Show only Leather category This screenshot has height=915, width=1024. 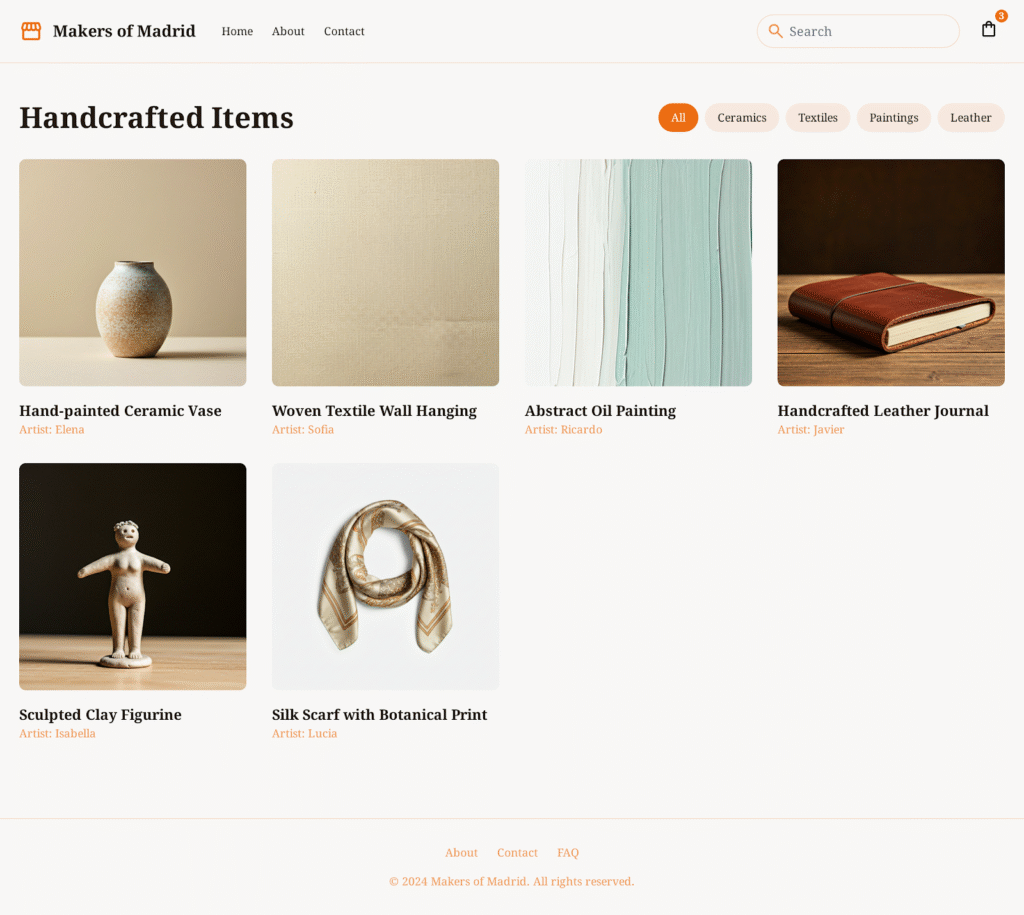(x=970, y=118)
